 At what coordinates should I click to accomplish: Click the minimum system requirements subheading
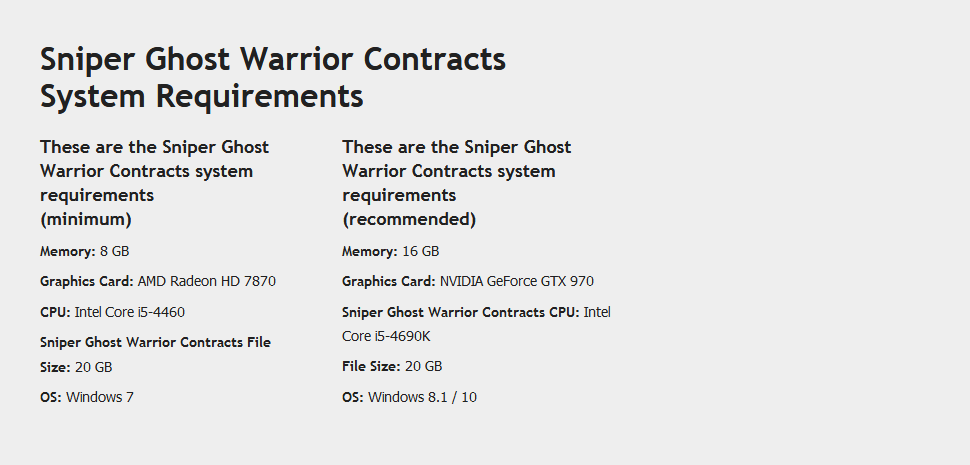pyautogui.click(x=154, y=182)
